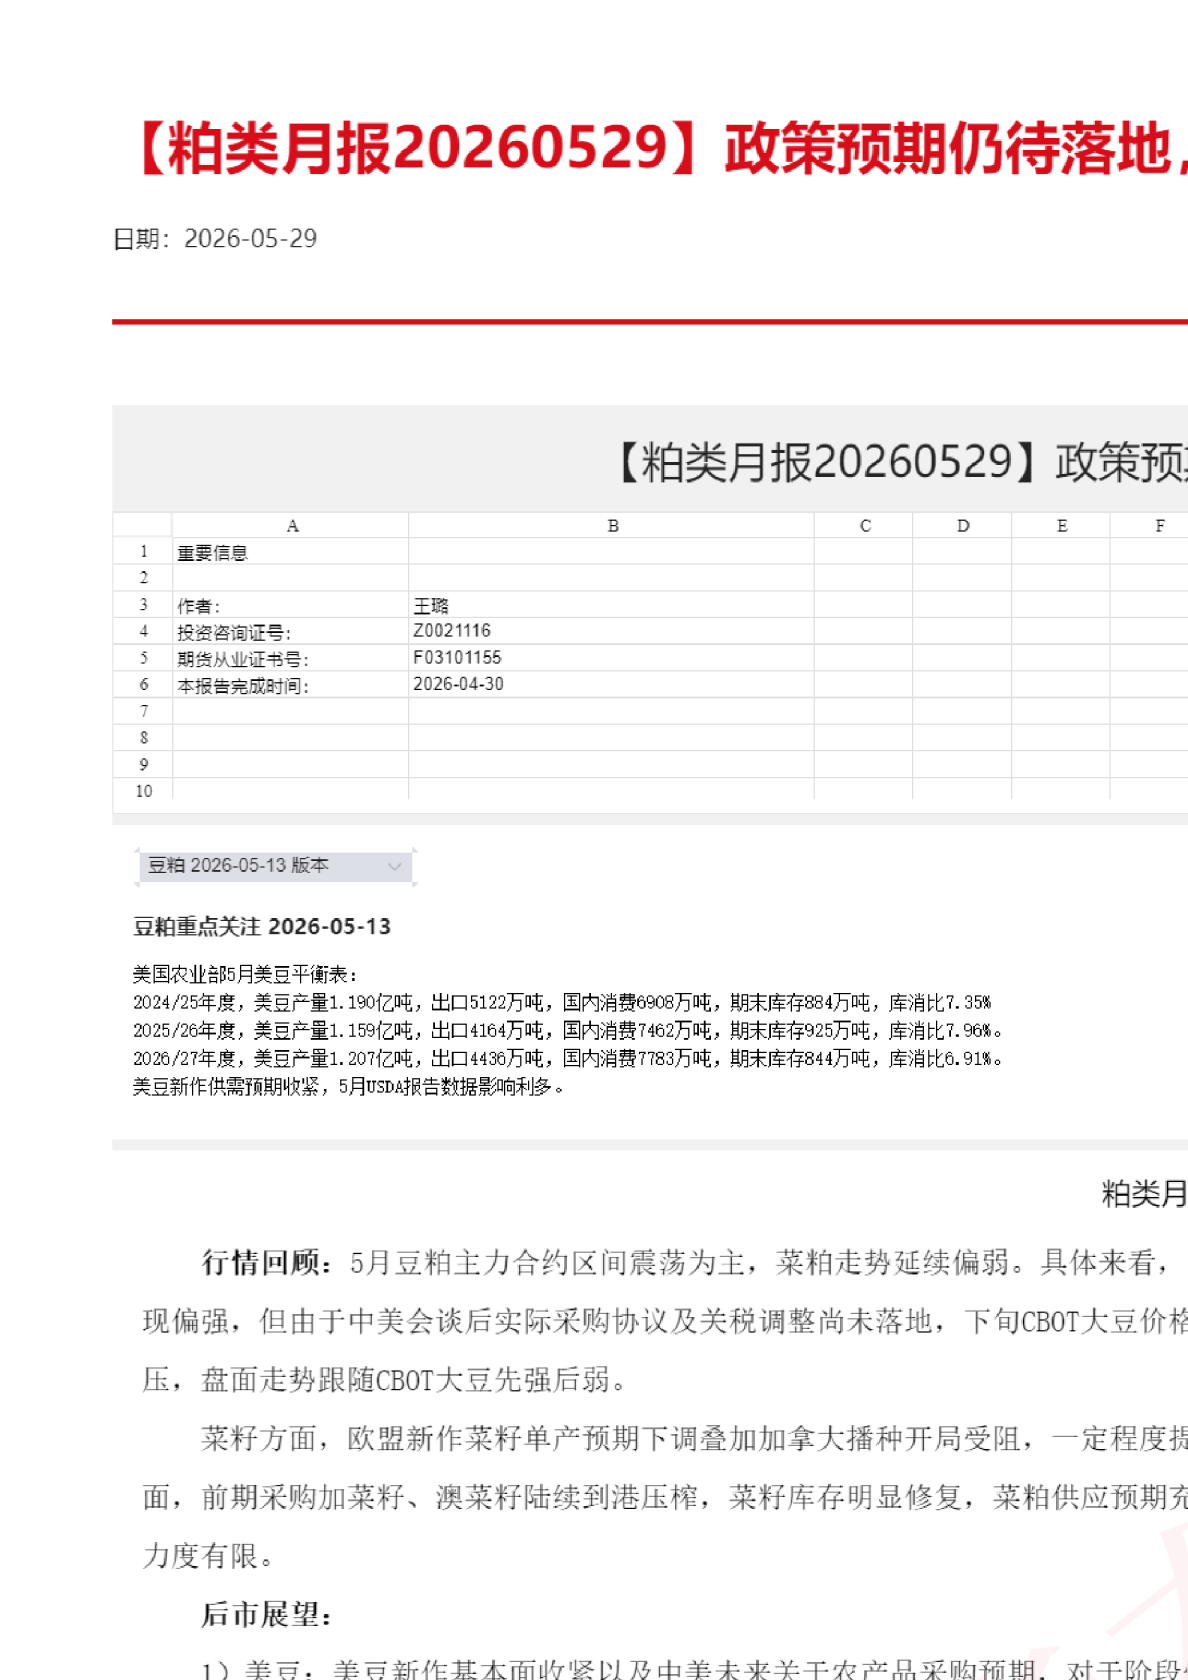Image resolution: width=1188 pixels, height=1680 pixels.
Task: Click the 行情回顾 paragraph heading
Action: tap(267, 1263)
